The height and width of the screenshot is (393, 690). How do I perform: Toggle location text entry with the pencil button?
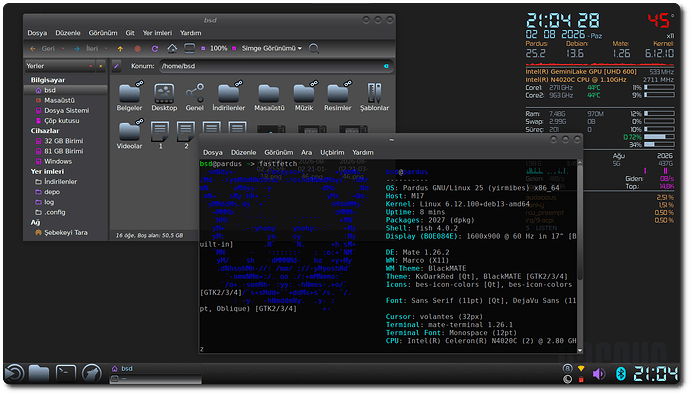pyautogui.click(x=116, y=66)
